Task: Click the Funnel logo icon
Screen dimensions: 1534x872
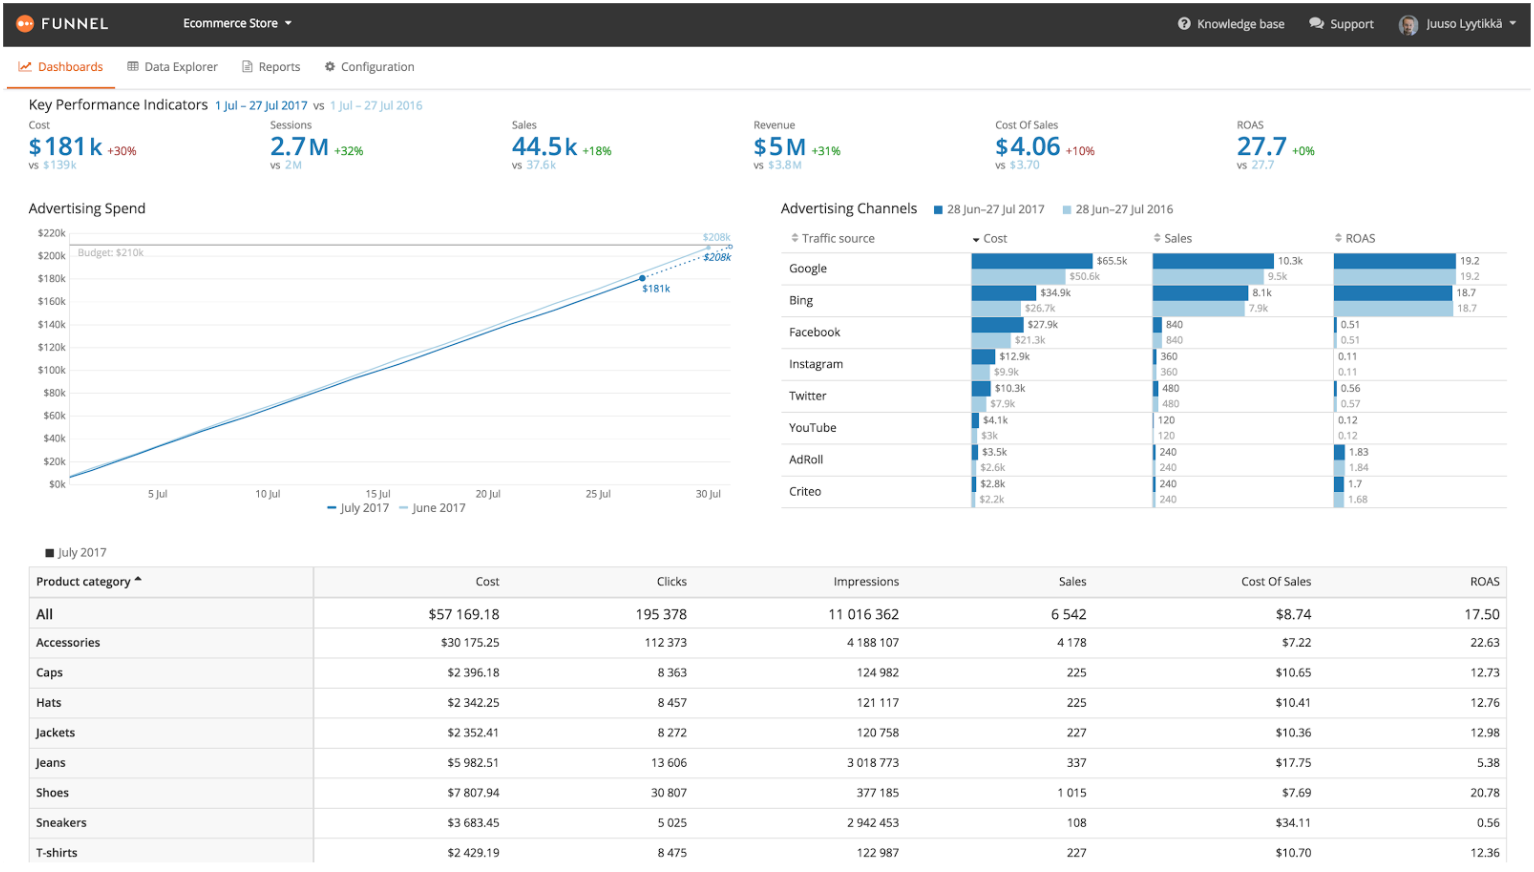Action: [x=25, y=23]
